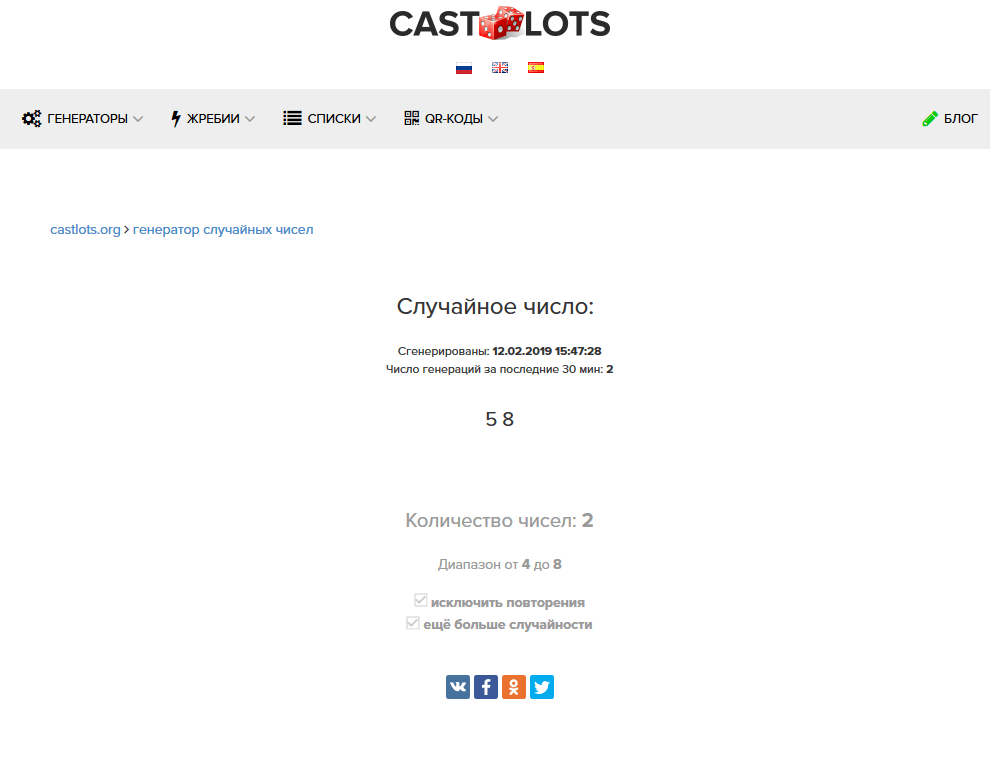Click the 'Случайное число:' heading
Screen dimensions: 990x772
[495, 306]
